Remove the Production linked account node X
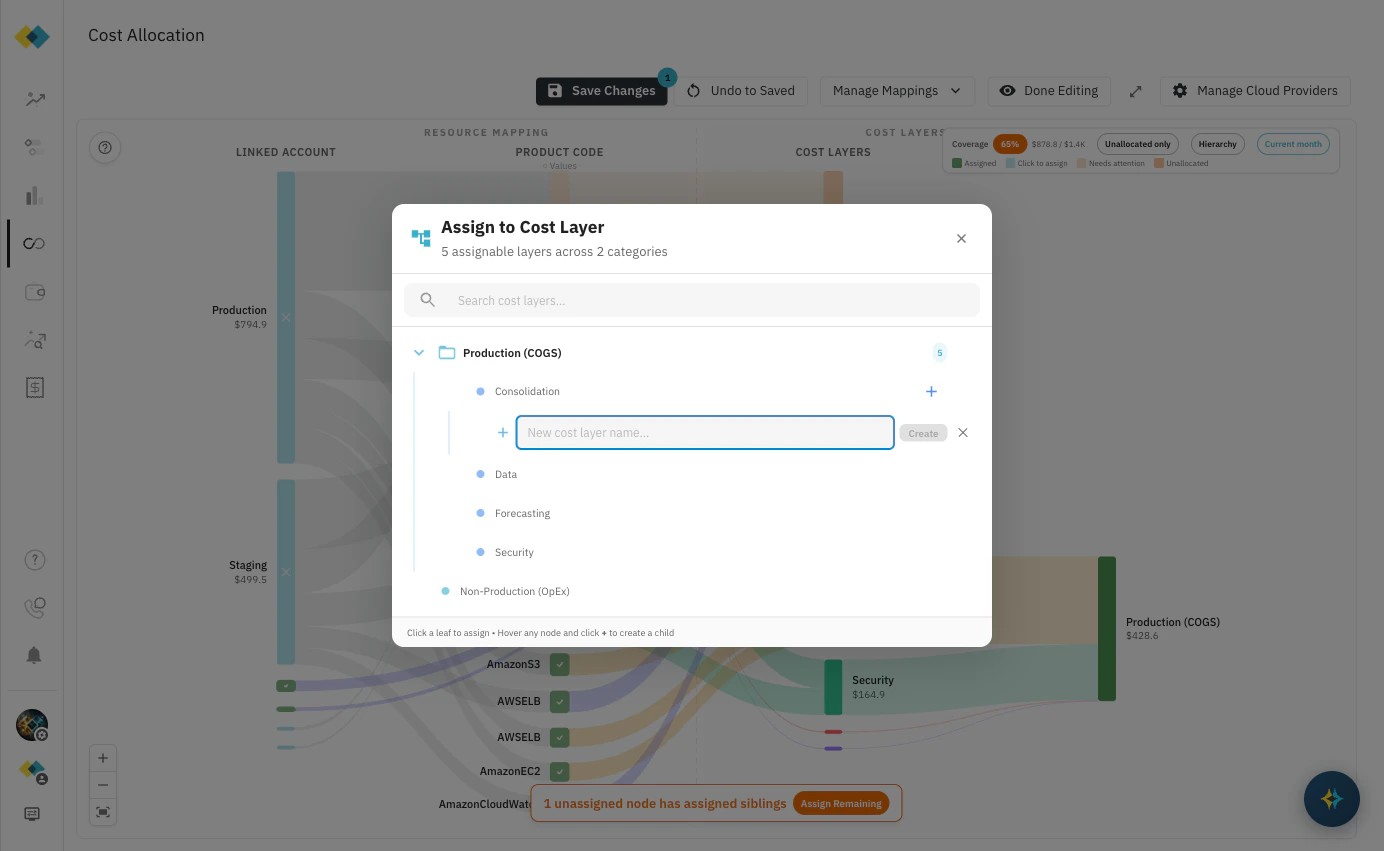The image size is (1384, 851). point(286,318)
